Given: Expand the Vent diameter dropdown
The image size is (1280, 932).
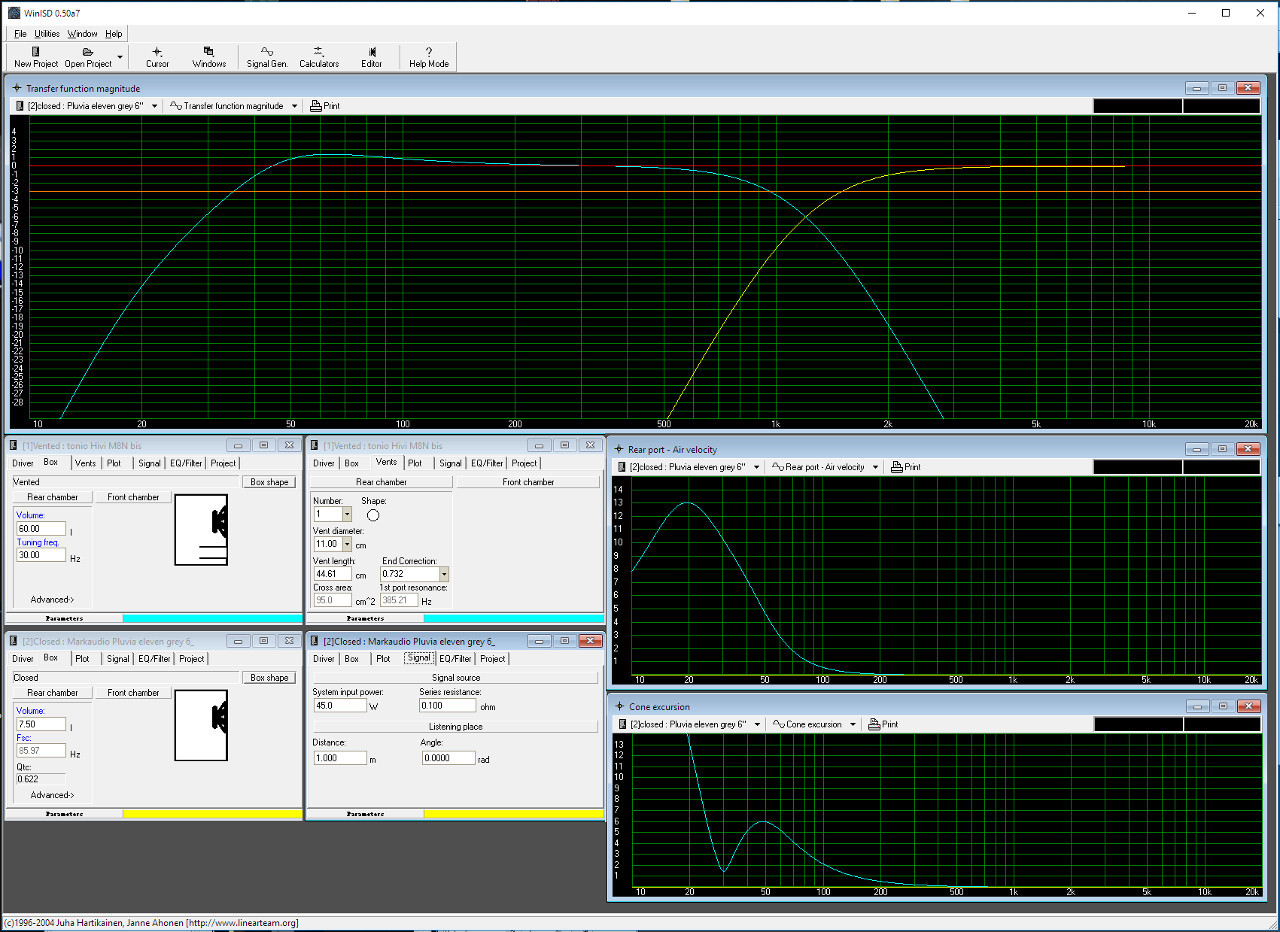Looking at the screenshot, I should 347,544.
